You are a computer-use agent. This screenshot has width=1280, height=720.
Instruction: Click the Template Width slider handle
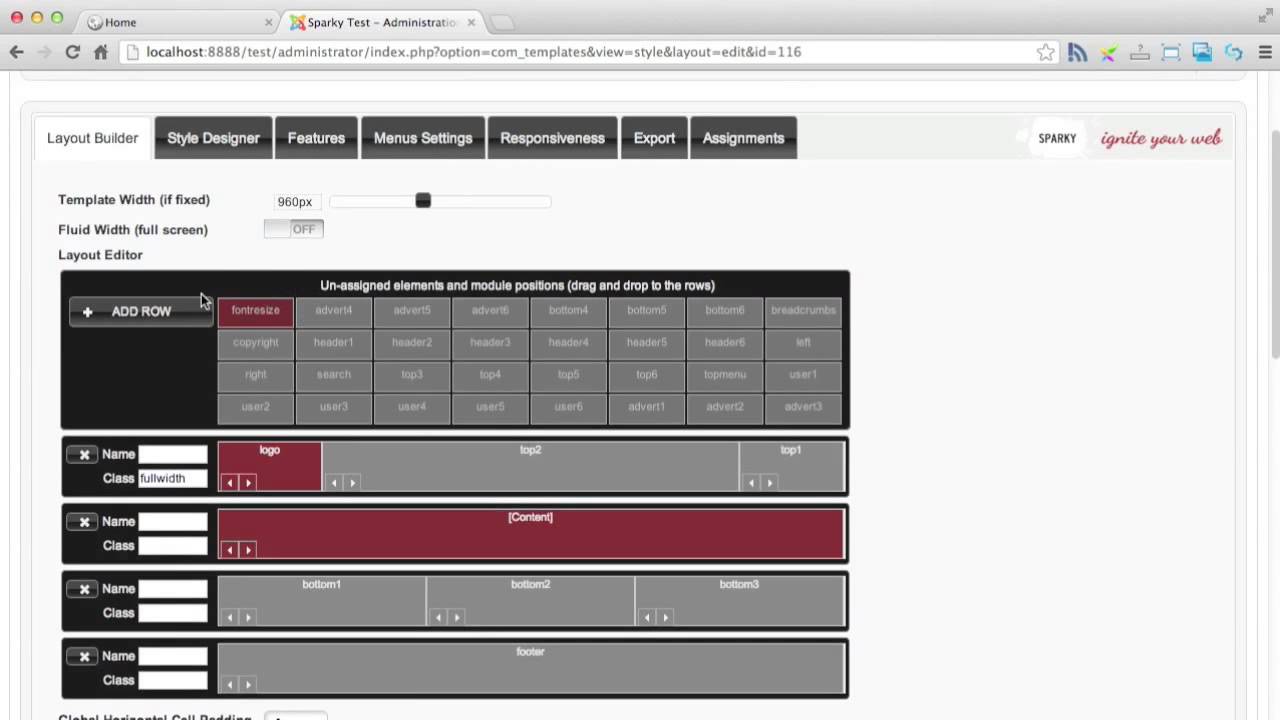coord(423,201)
